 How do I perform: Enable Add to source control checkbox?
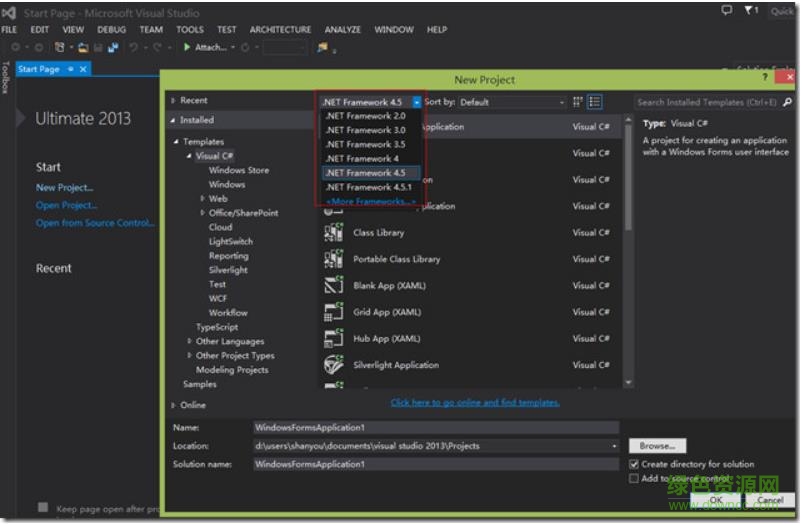pyautogui.click(x=634, y=479)
